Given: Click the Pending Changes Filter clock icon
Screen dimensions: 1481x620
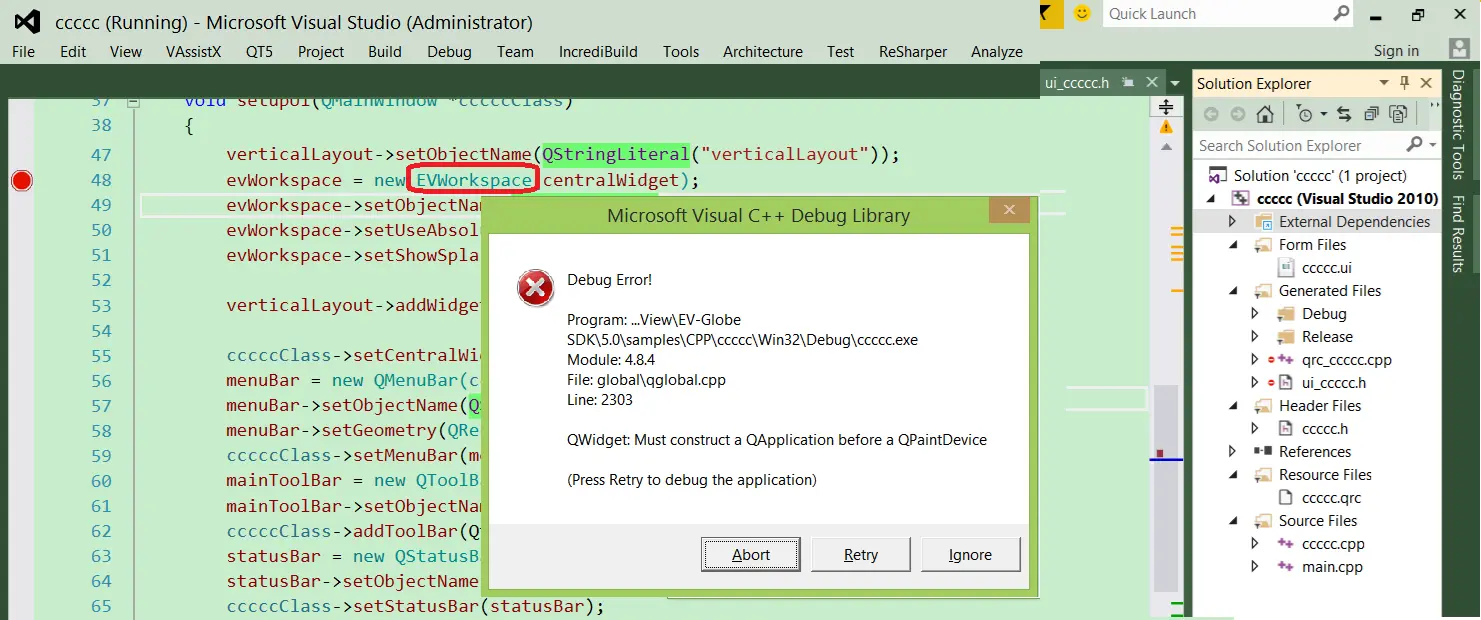Looking at the screenshot, I should click(1303, 114).
